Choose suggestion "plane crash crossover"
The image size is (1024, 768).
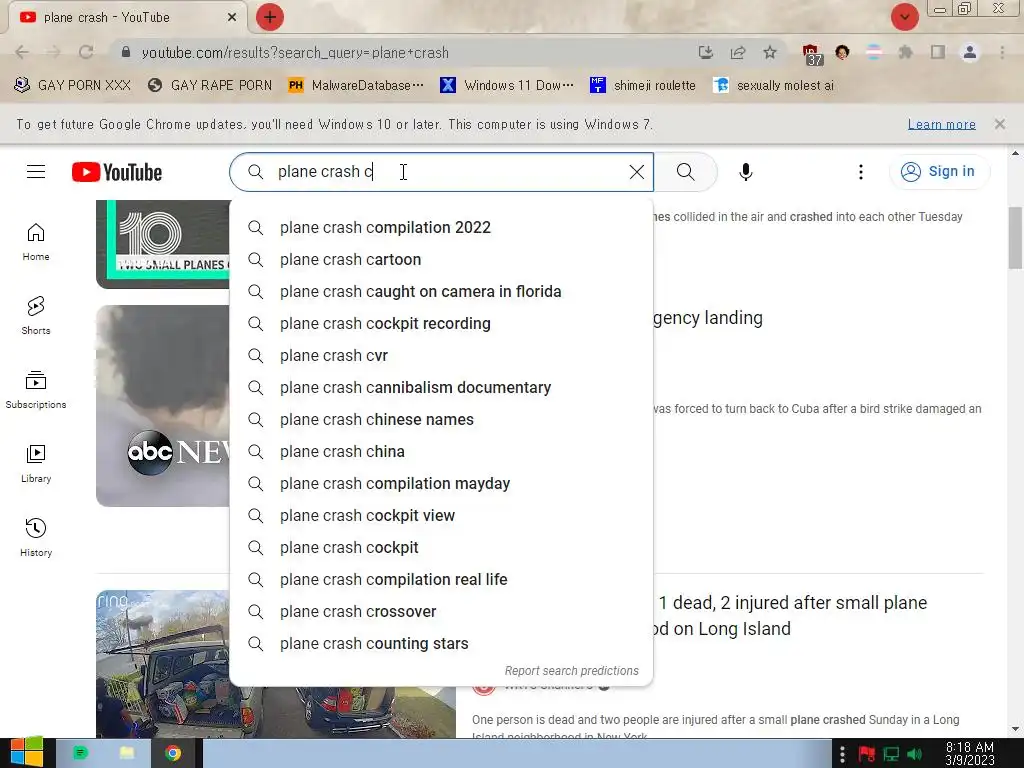441,611
